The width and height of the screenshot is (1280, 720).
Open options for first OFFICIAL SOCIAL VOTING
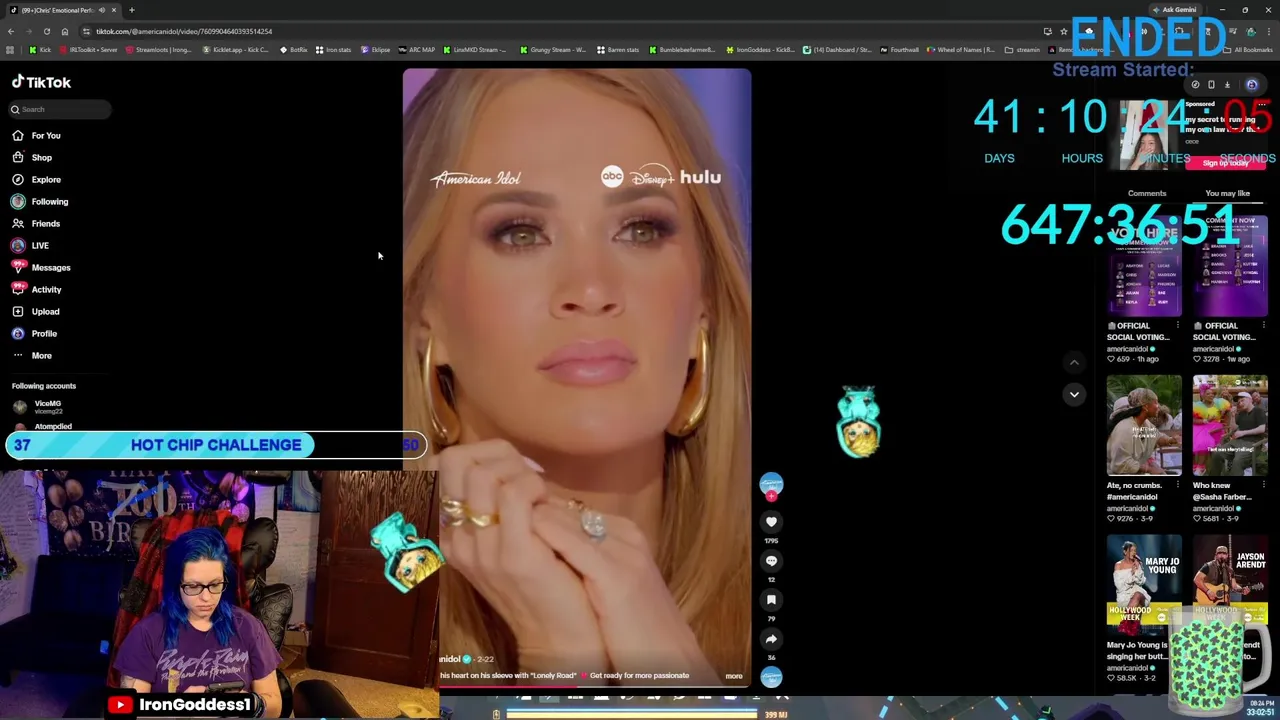point(1177,325)
